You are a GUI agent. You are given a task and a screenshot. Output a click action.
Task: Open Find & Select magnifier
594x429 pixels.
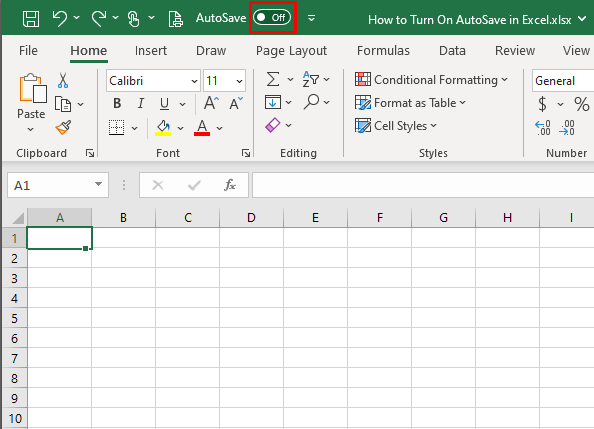(311, 102)
